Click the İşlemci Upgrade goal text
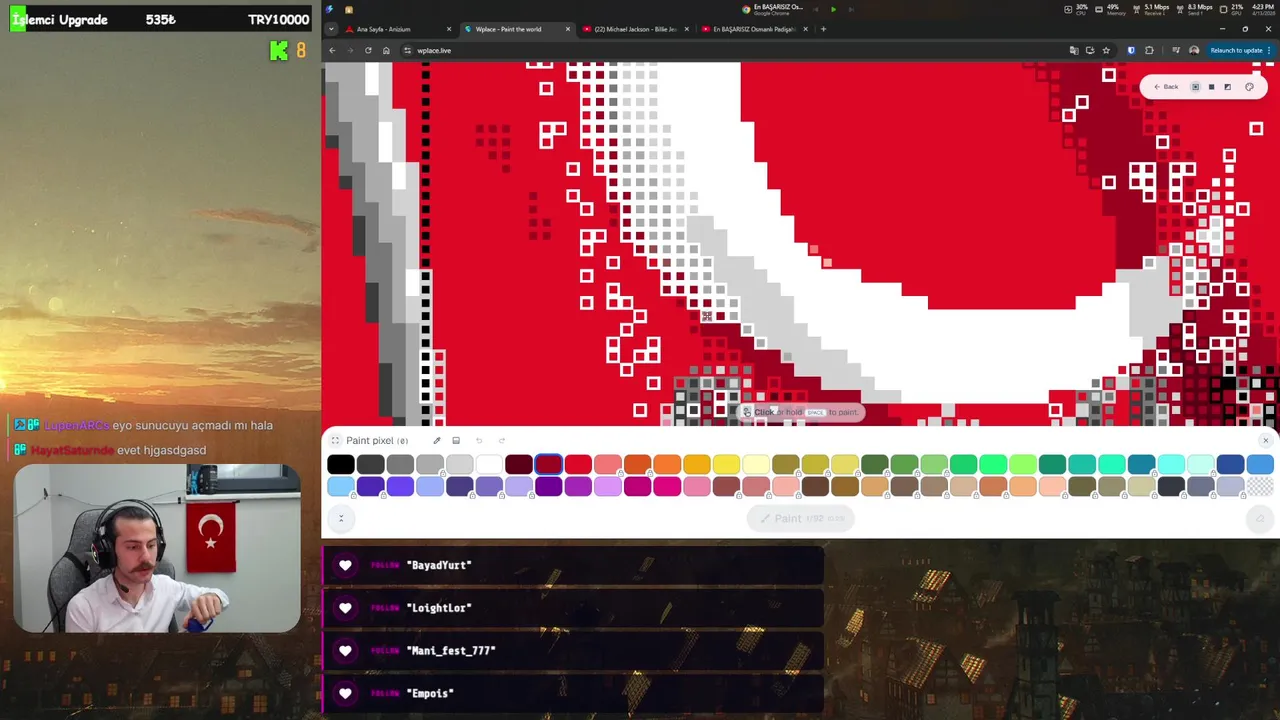The height and width of the screenshot is (720, 1280). [60, 19]
